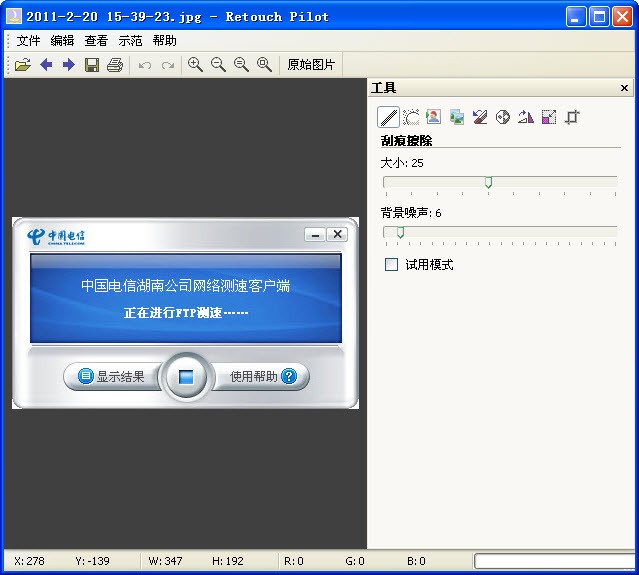Click G: 0 in the status bar
639x575 pixels.
pos(355,561)
